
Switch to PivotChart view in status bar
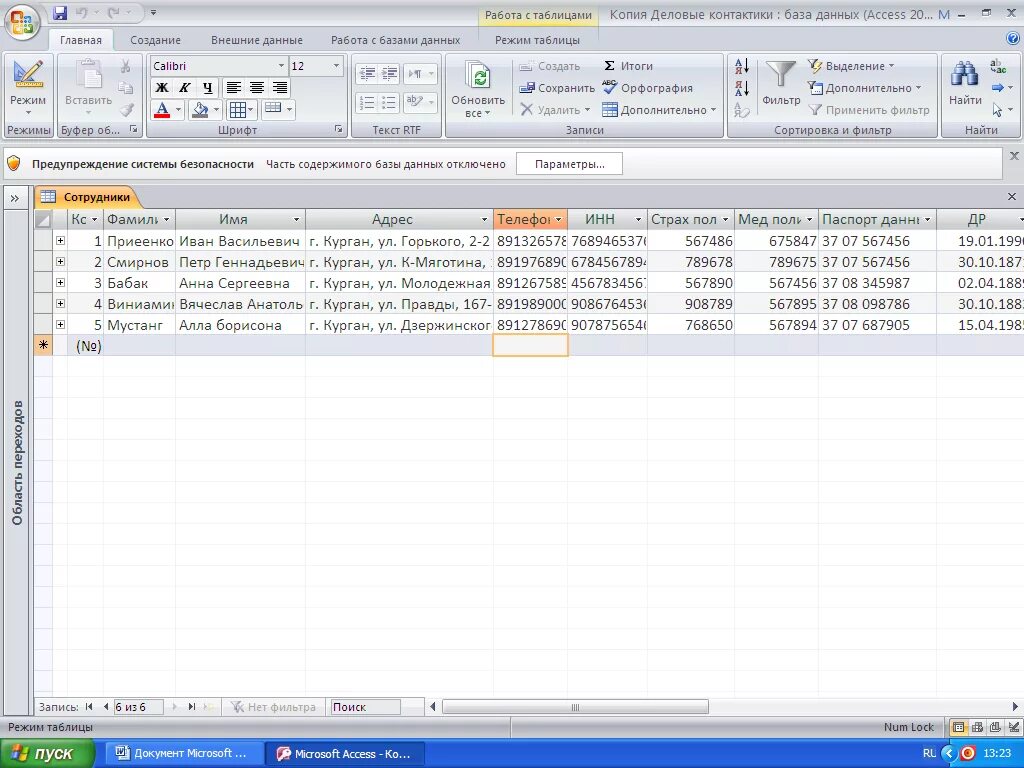[x=995, y=727]
